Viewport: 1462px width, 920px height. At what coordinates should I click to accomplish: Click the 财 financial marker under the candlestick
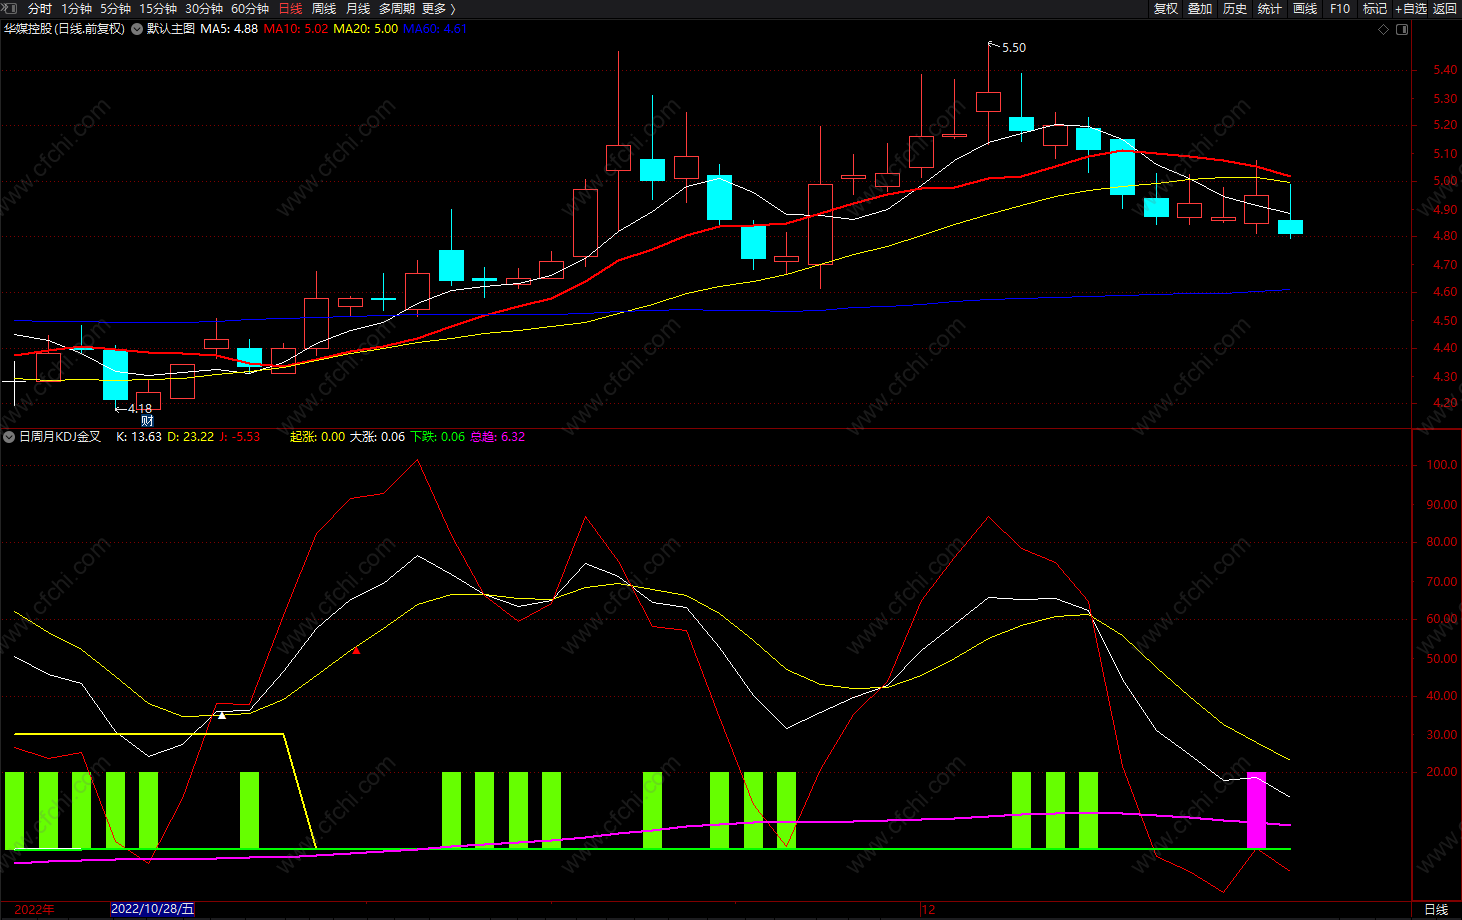[147, 421]
